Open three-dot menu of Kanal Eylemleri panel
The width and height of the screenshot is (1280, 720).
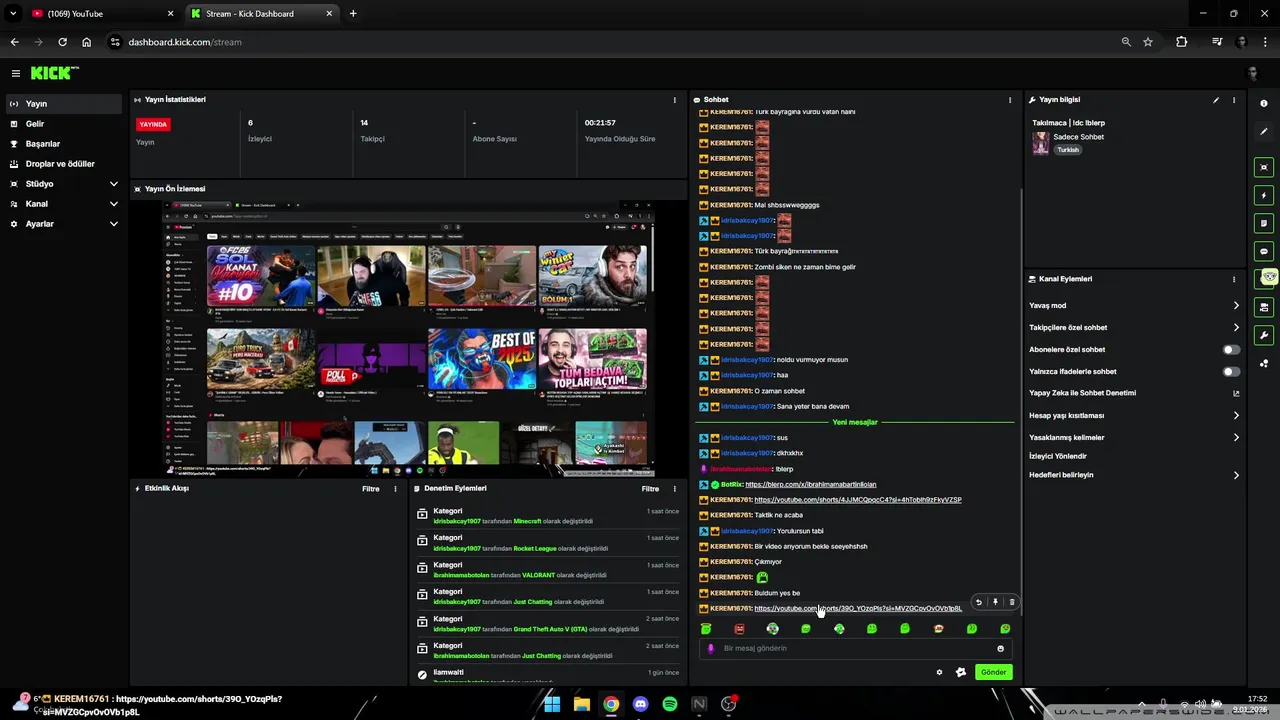[1234, 279]
